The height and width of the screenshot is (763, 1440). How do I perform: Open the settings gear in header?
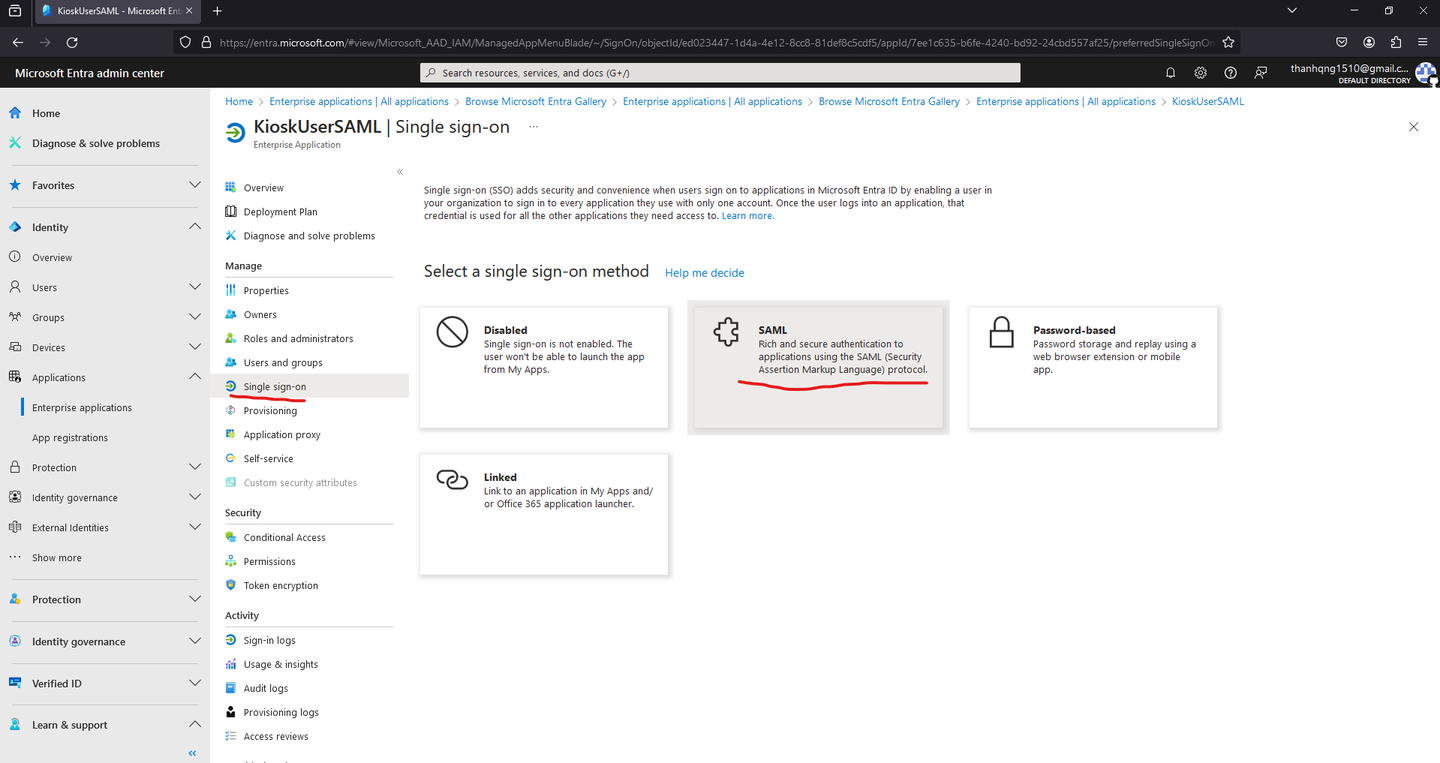(x=1200, y=73)
